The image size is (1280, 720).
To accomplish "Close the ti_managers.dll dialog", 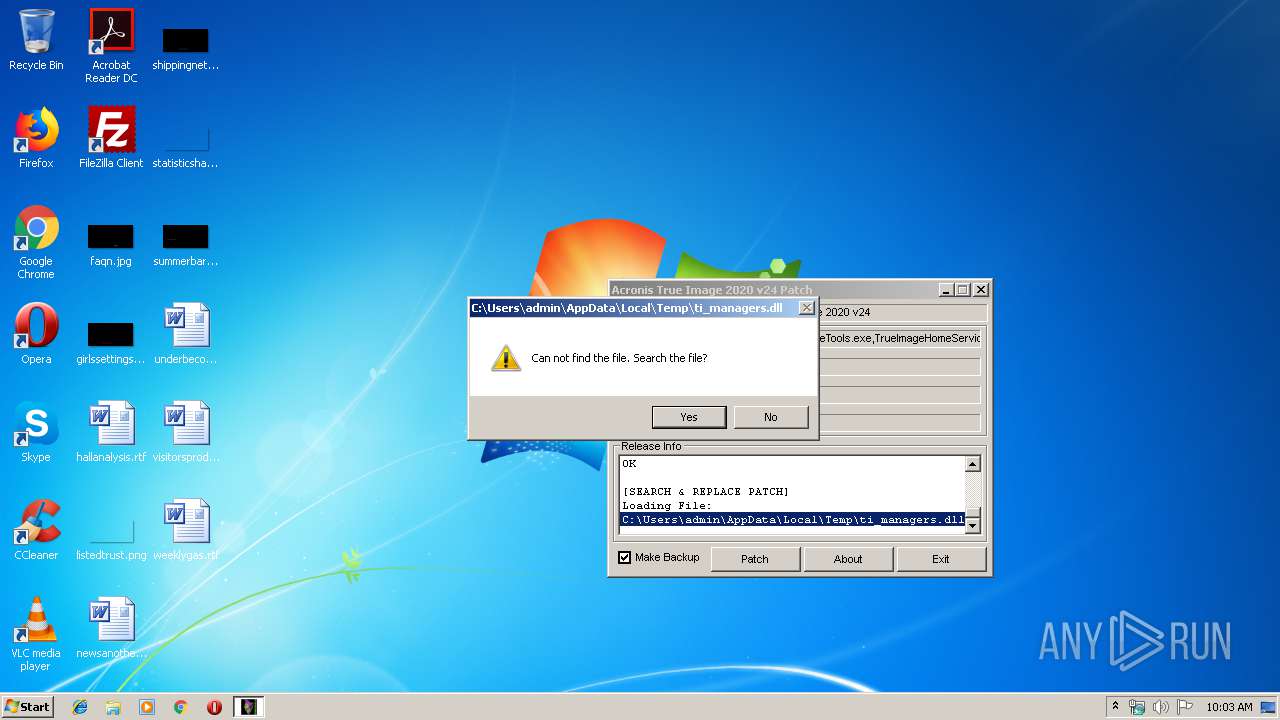I will pos(806,308).
